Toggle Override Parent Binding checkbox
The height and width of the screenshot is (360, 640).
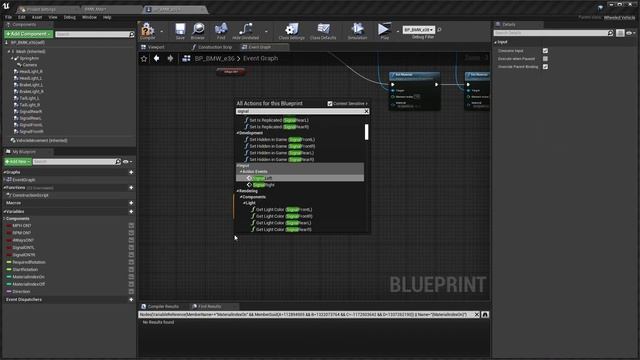[545, 67]
